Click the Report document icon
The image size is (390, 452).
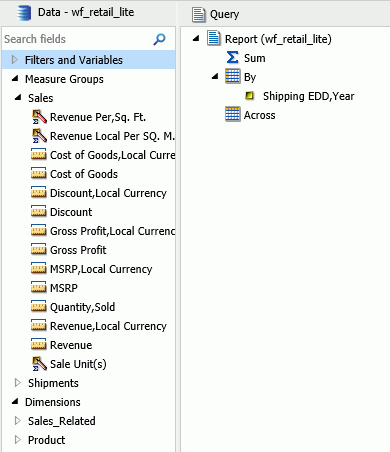(x=213, y=38)
